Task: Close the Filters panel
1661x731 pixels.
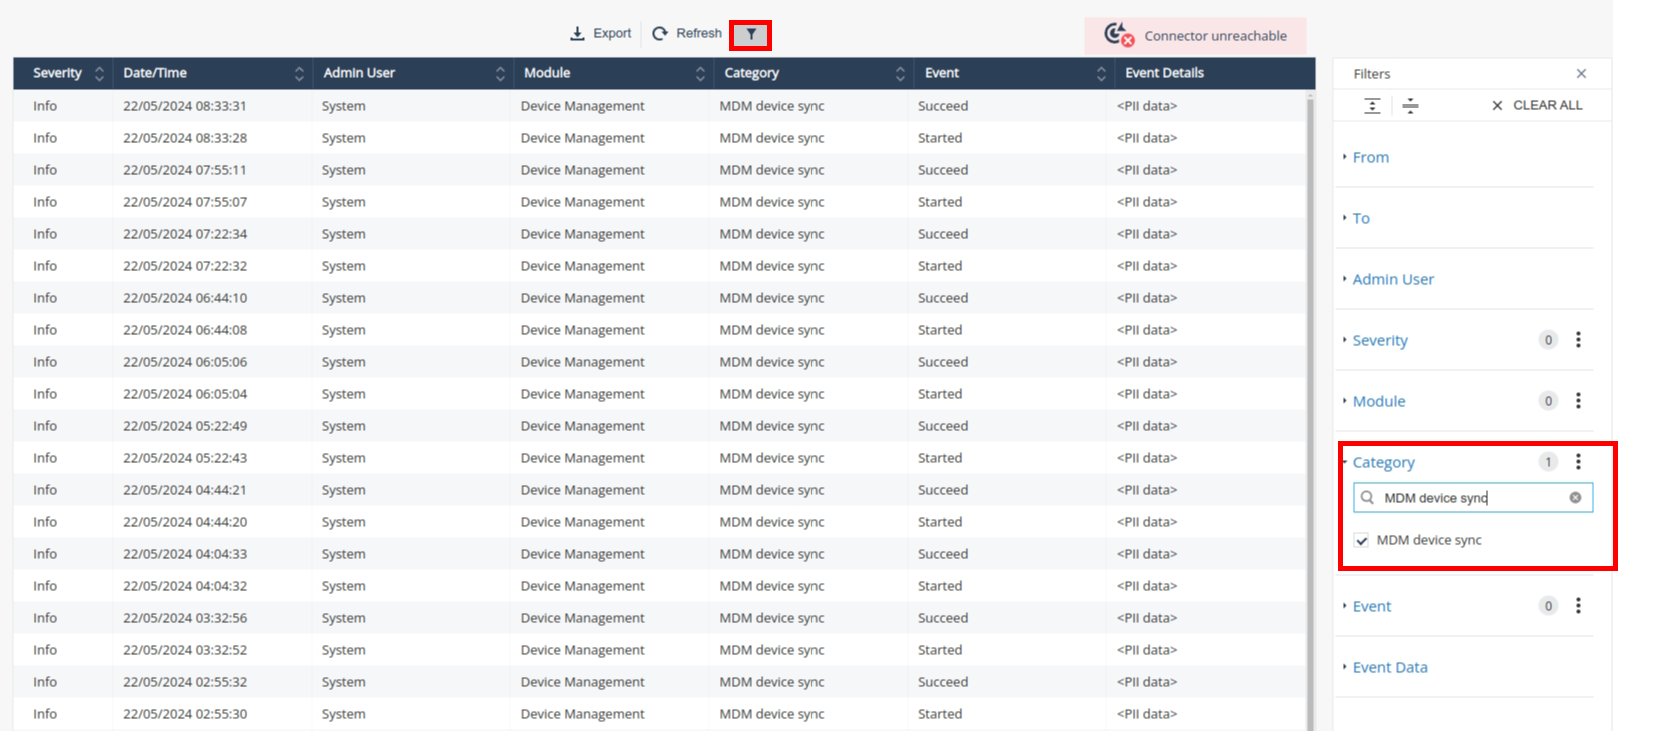Action: coord(1581,74)
